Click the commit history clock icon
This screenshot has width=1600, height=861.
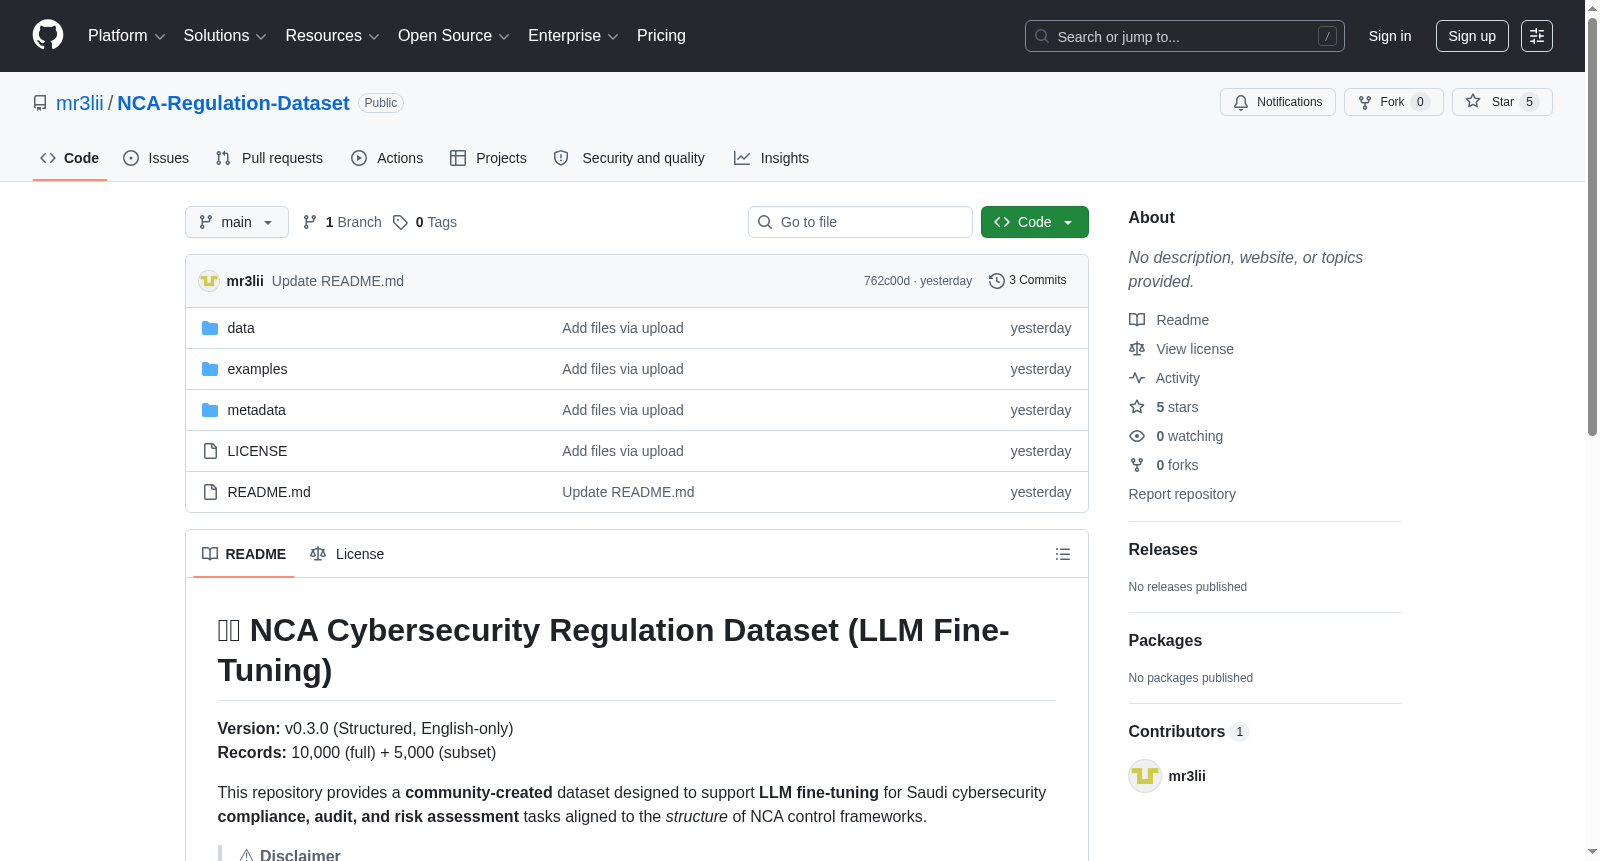pos(996,281)
